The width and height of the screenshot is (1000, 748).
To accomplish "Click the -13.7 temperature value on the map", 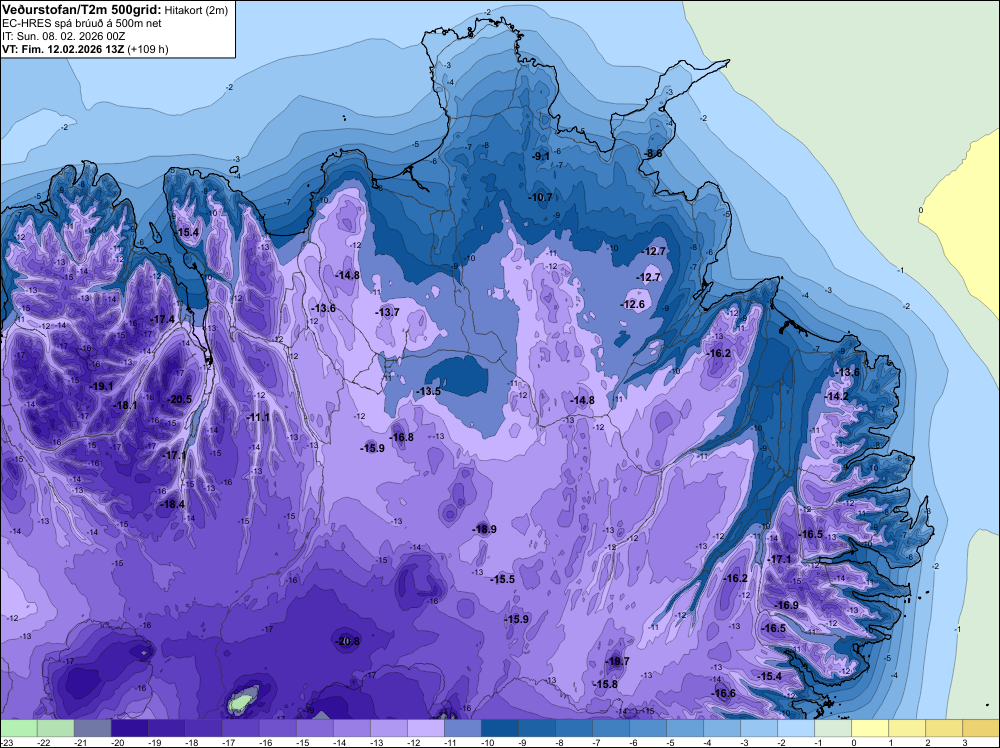I will [x=387, y=312].
